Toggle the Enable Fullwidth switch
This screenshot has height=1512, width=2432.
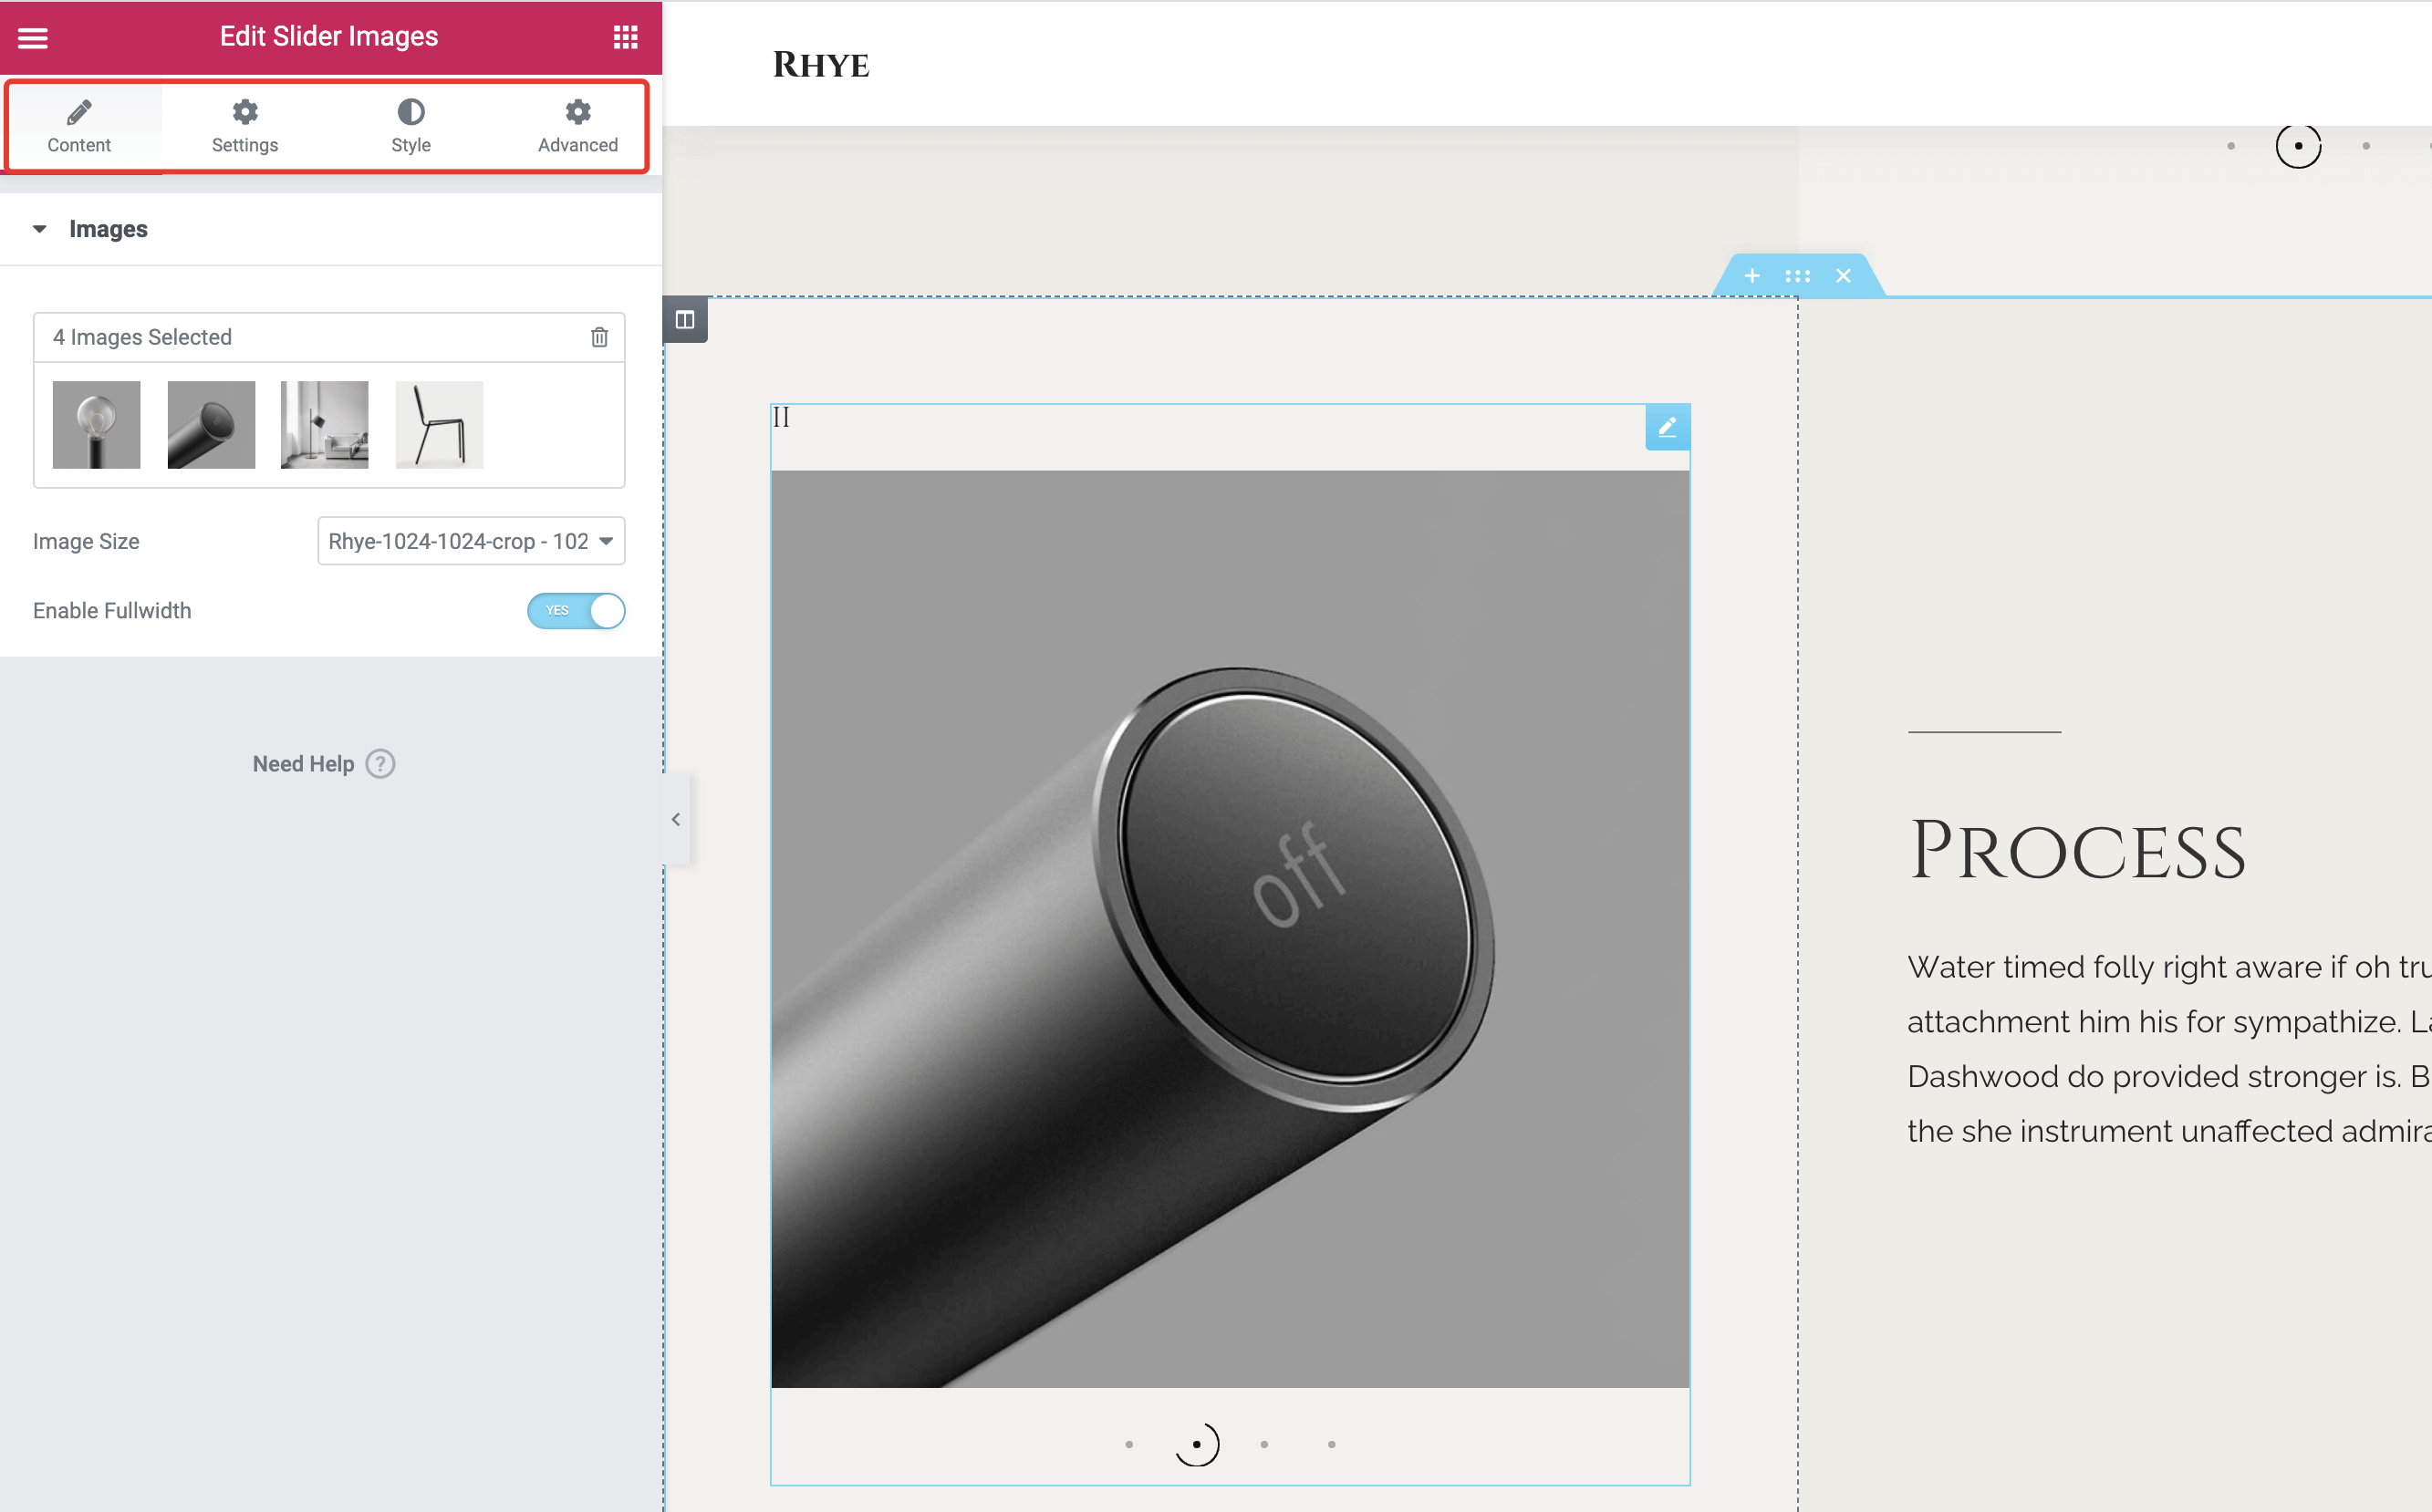click(x=576, y=611)
